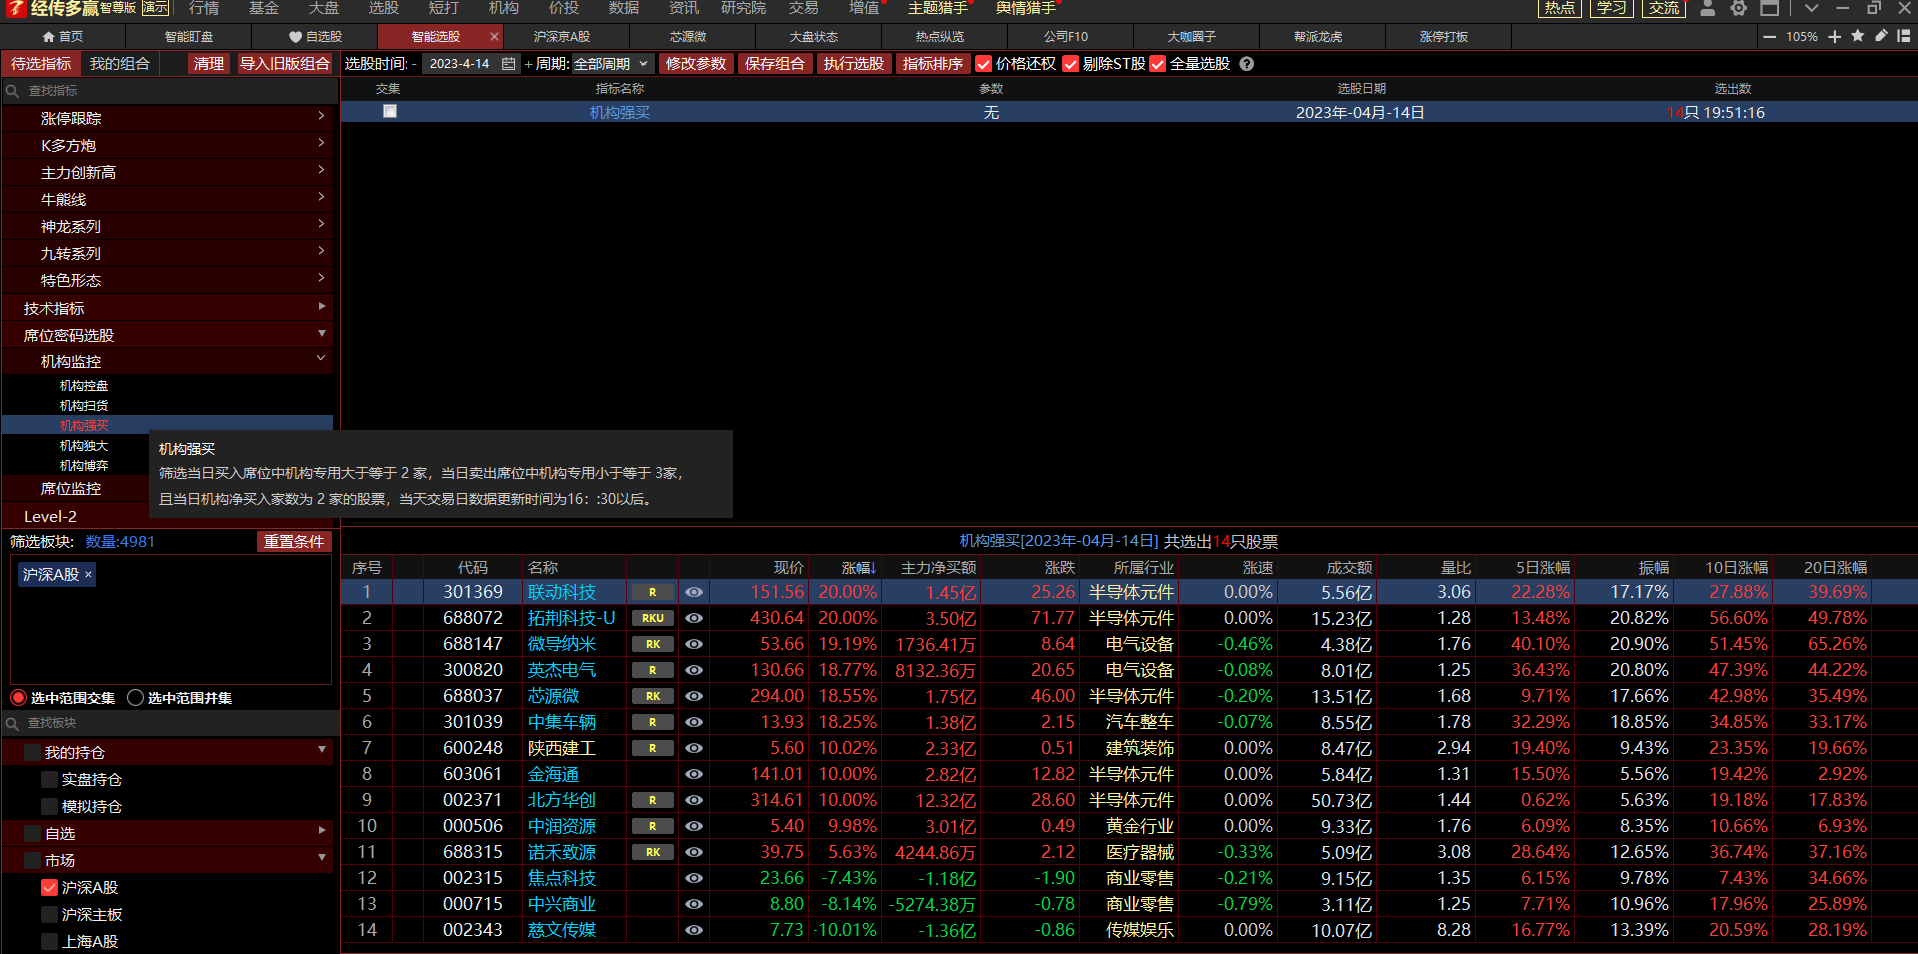1918x954 pixels.
Task: Toggle the 价格还权 checkbox
Action: click(984, 64)
